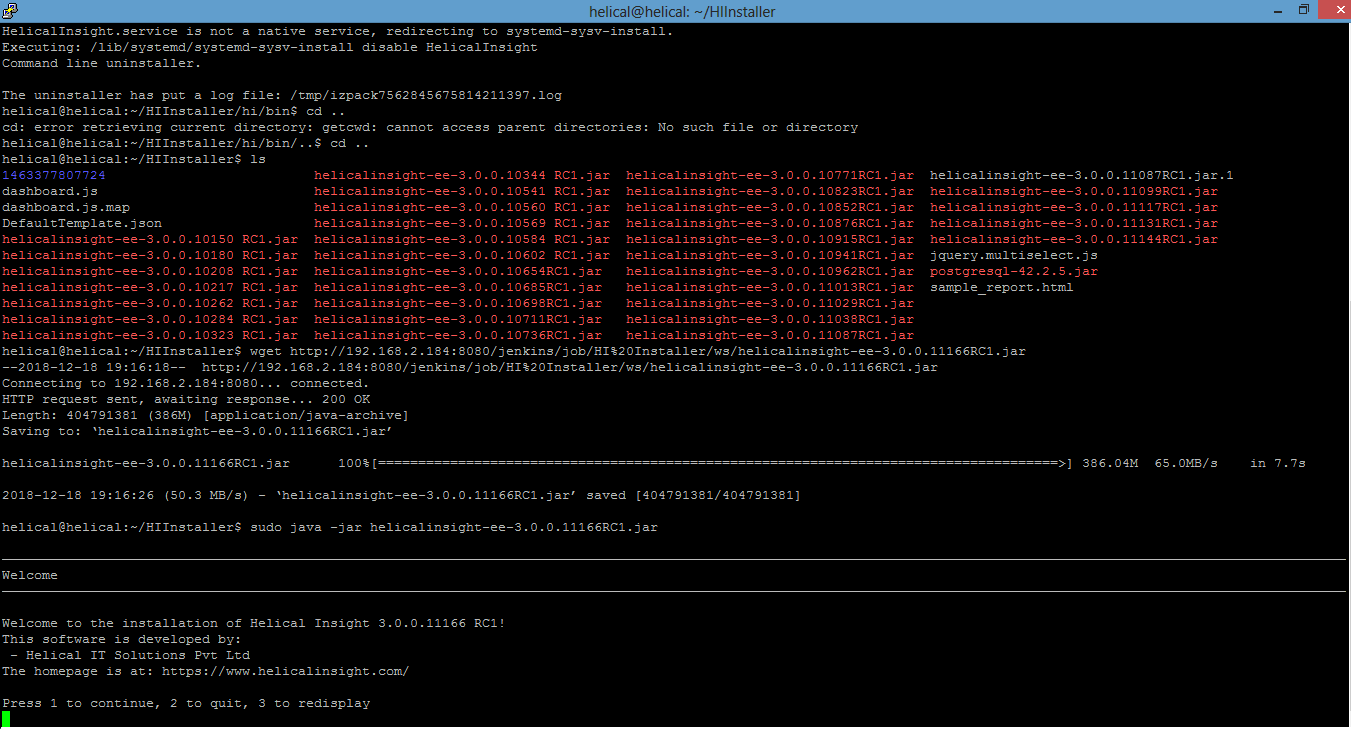
Task: Click file 'helicalinsight-ee-3.0.0.10150 RC1.jar'
Action: 150,239
